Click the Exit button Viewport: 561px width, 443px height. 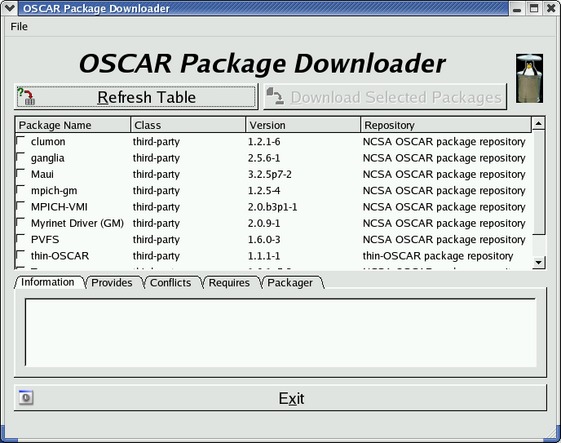click(280, 398)
